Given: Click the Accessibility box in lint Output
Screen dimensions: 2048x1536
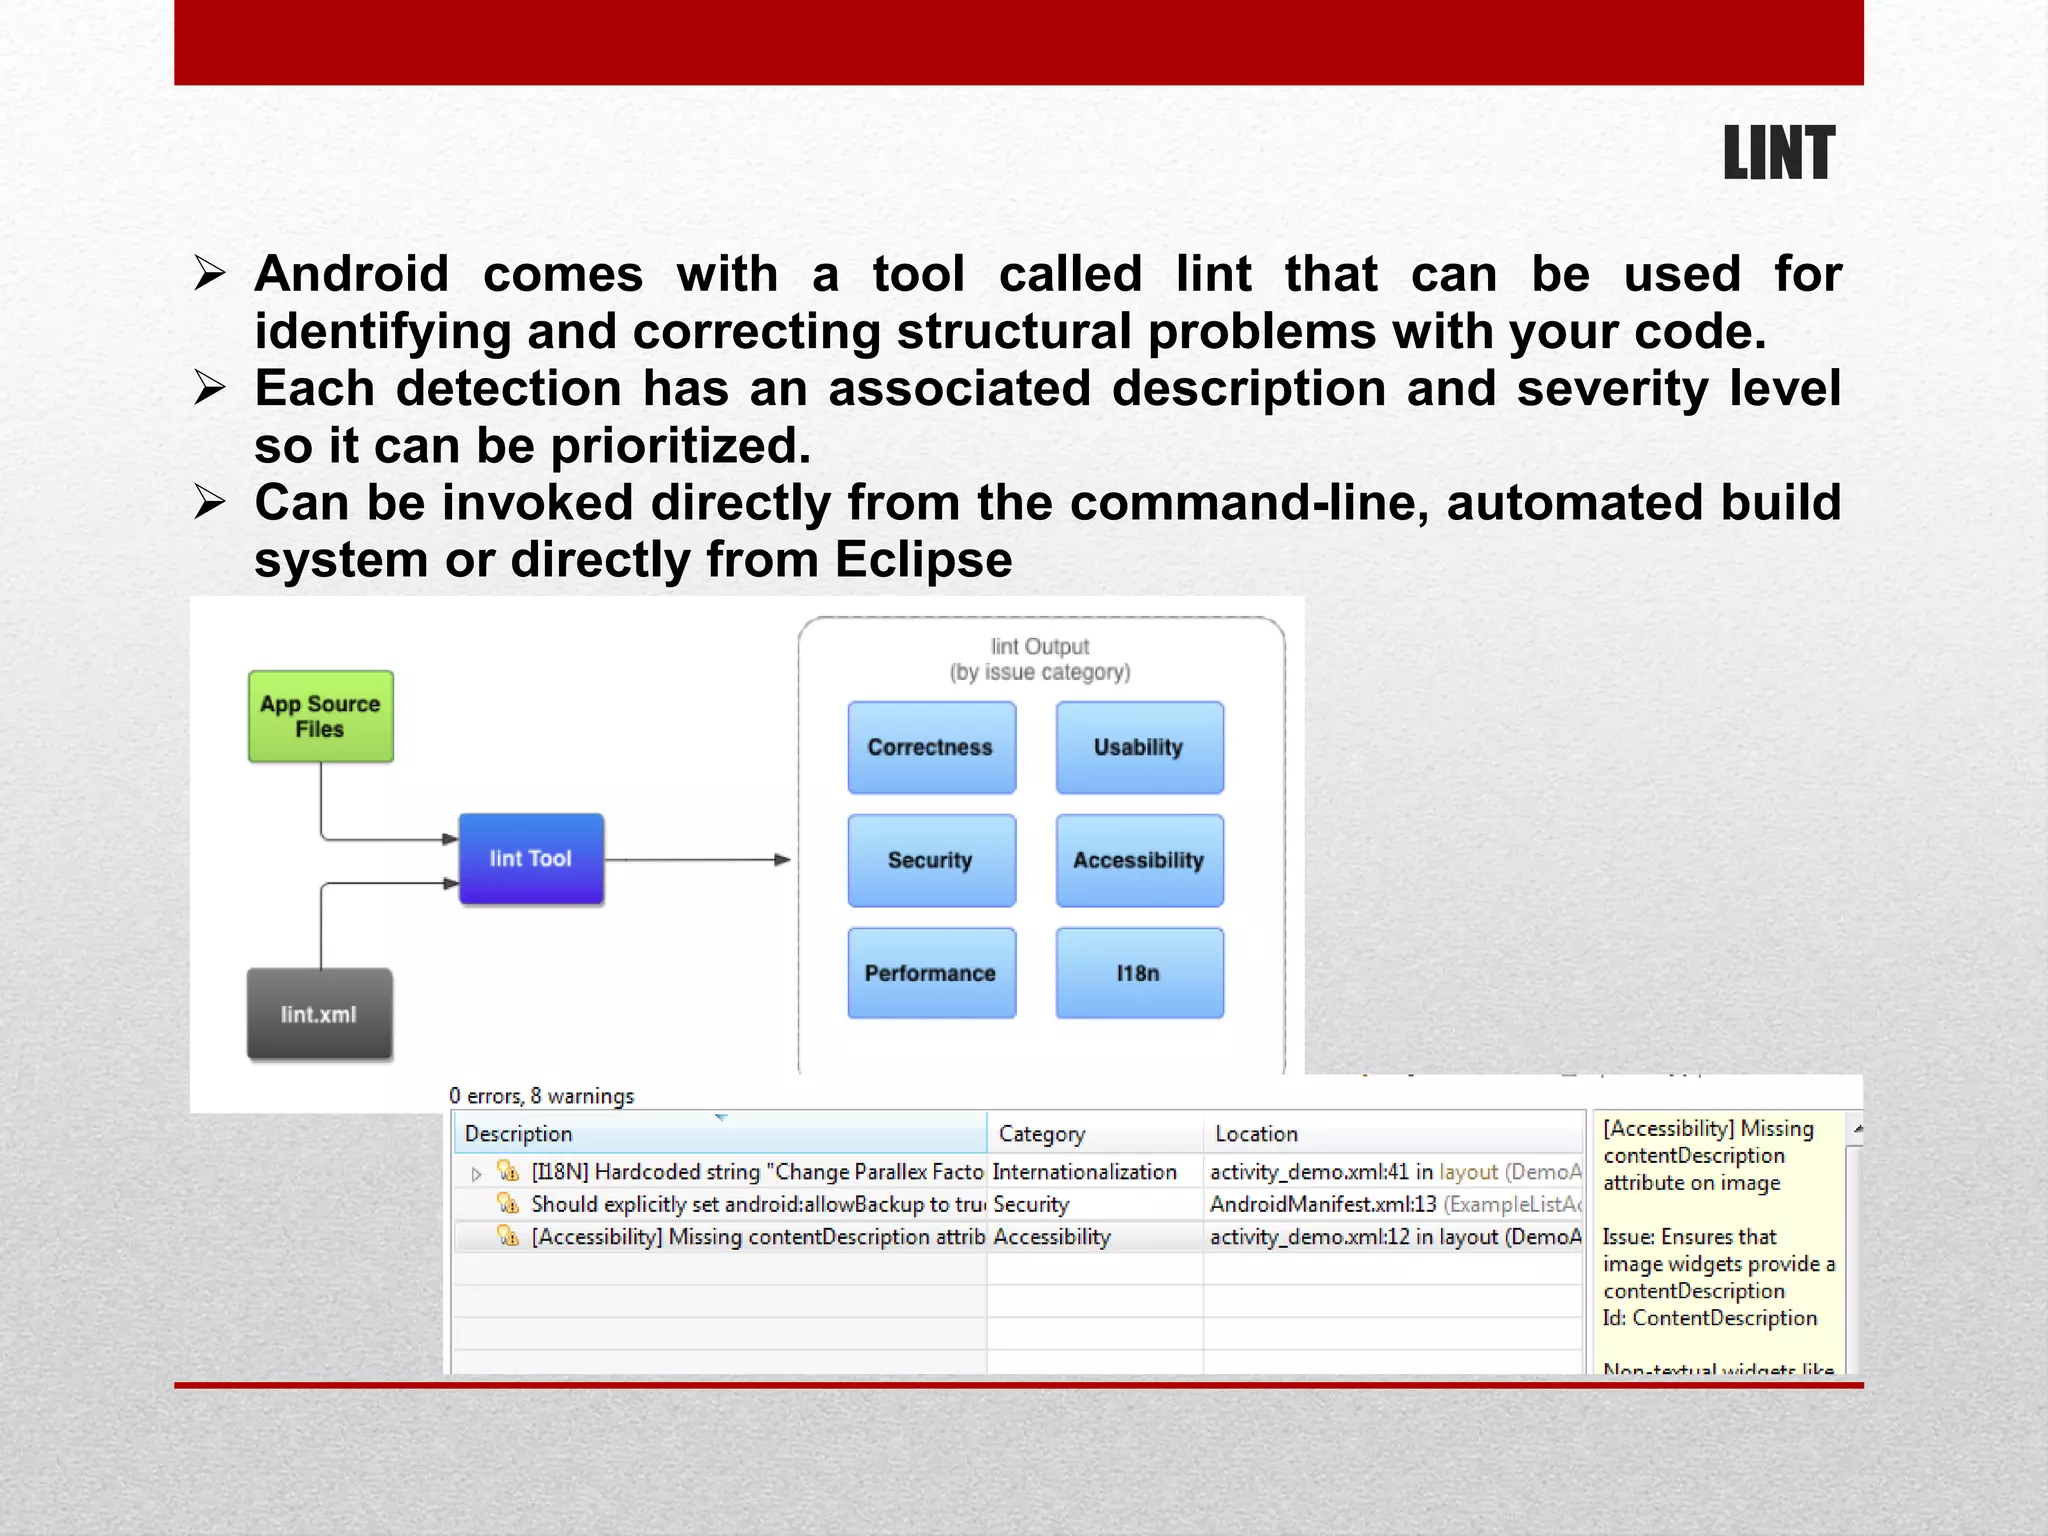Looking at the screenshot, I should [1139, 860].
